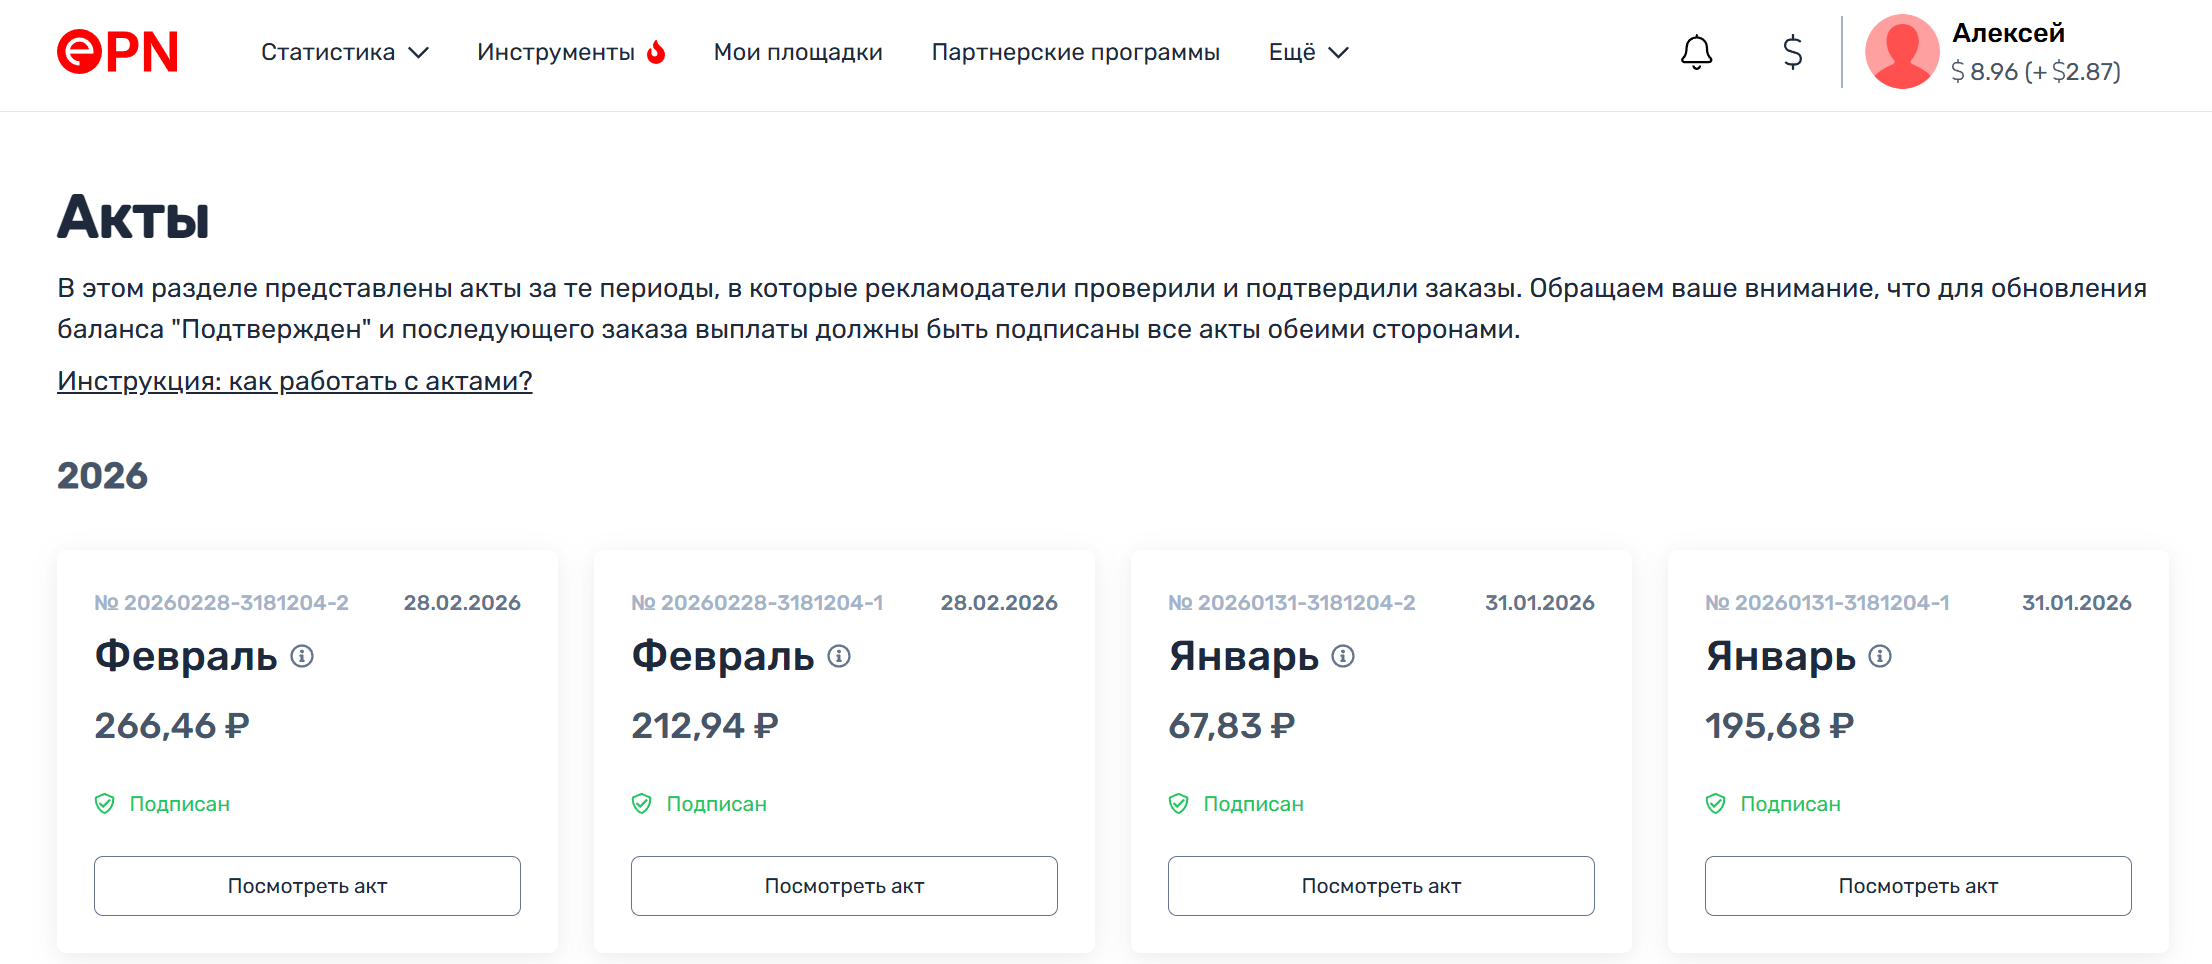Expand the Ещё menu
Viewport: 2212px width, 964px height.
(1308, 52)
